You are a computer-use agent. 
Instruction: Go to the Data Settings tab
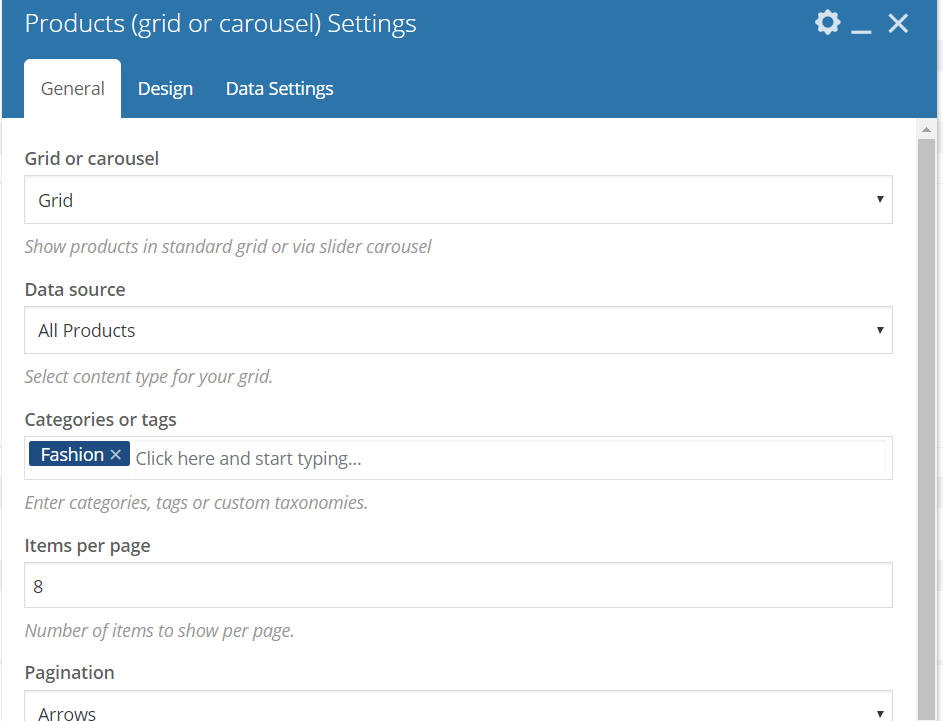[x=280, y=88]
